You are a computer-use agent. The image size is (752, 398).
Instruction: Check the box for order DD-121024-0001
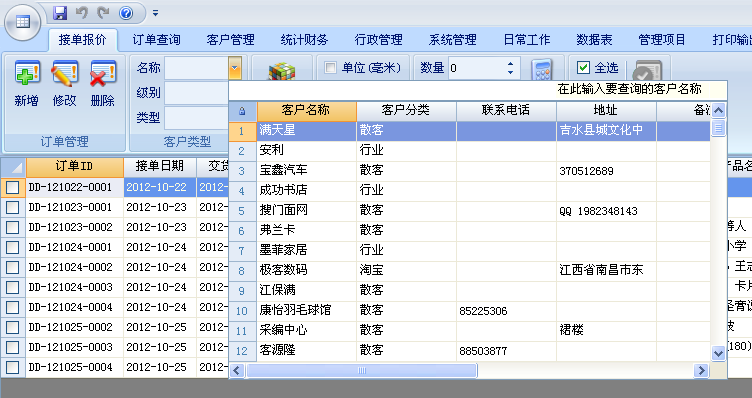12,248
